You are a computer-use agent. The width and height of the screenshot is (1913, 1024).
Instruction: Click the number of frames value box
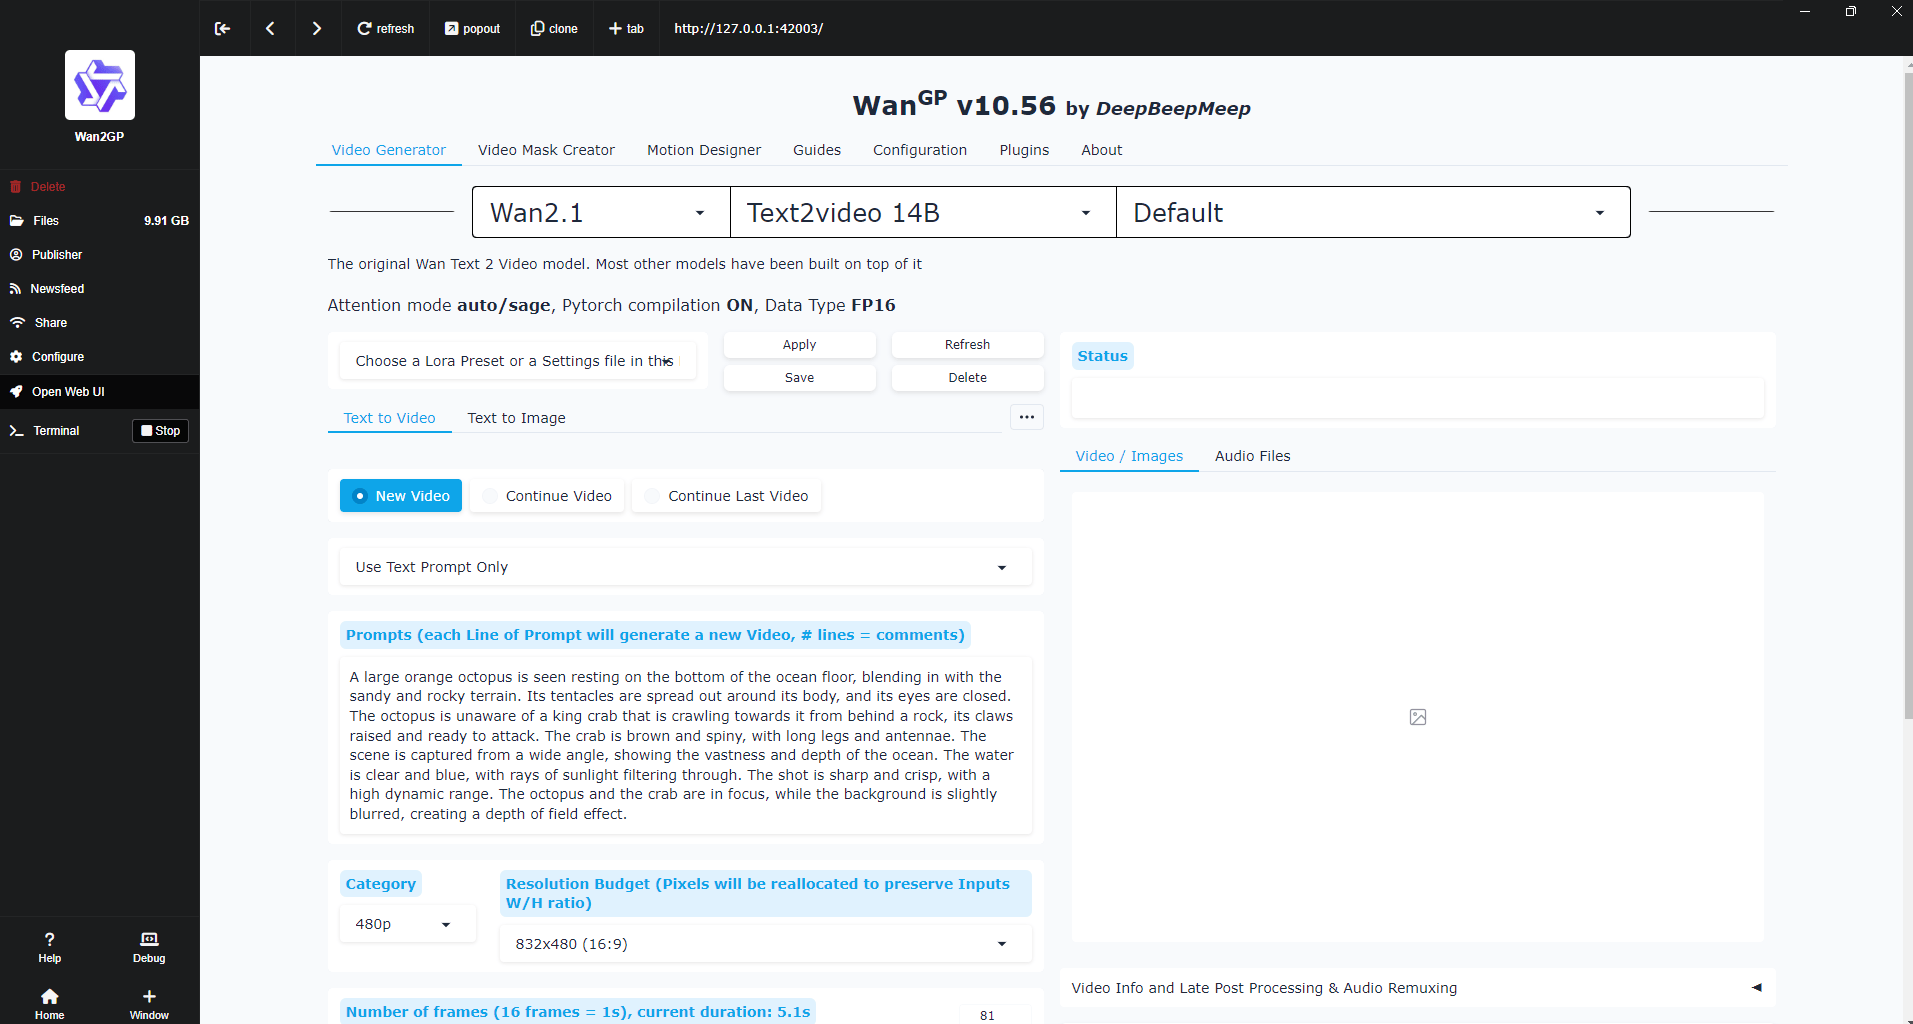click(994, 1014)
